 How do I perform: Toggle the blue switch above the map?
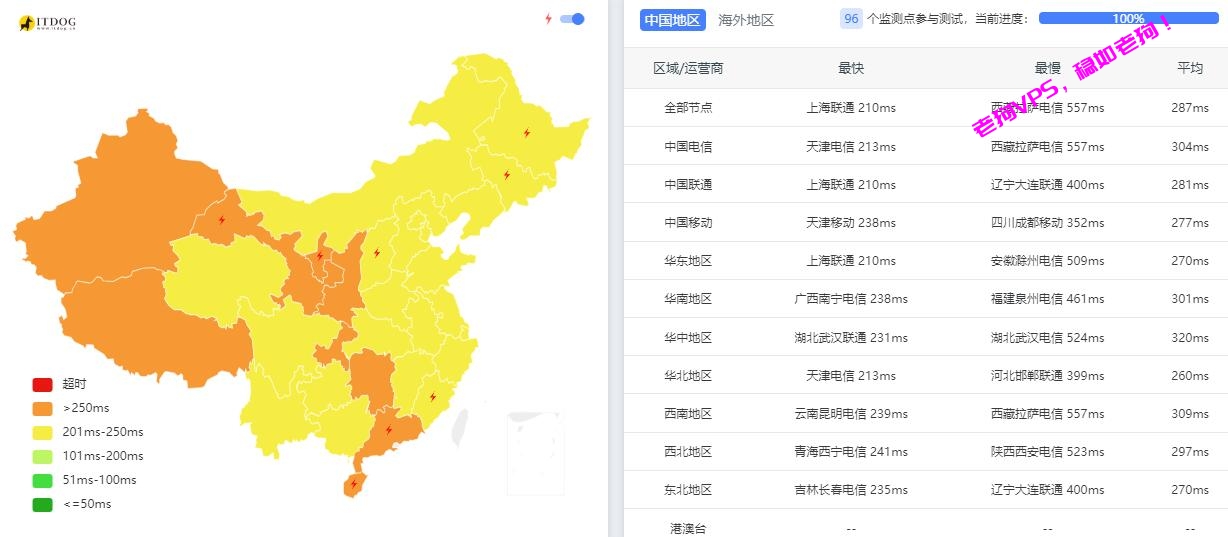572,19
